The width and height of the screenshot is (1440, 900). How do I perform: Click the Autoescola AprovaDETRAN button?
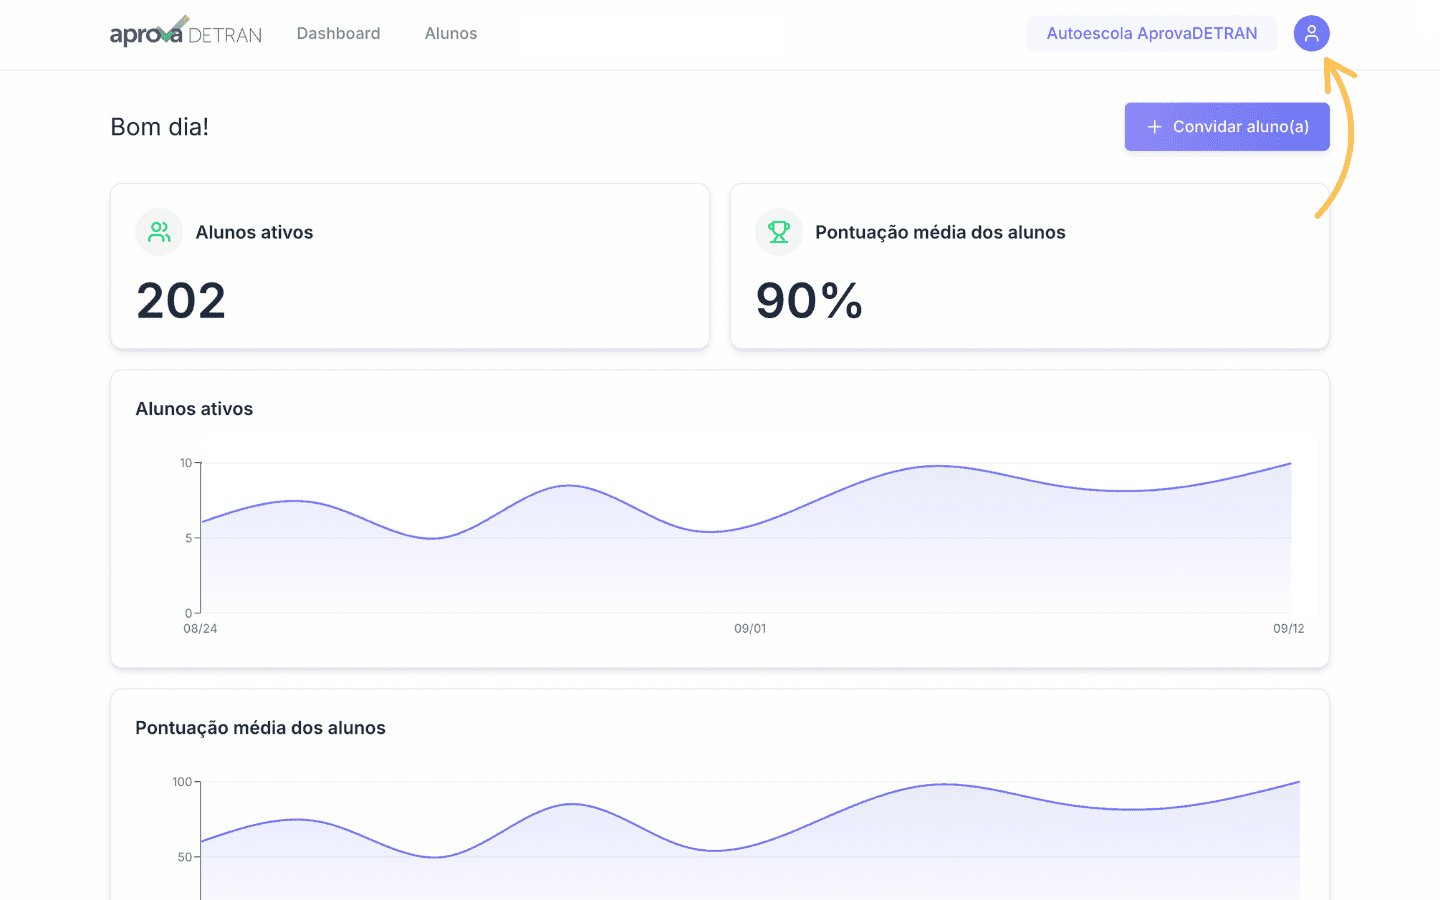point(1152,33)
